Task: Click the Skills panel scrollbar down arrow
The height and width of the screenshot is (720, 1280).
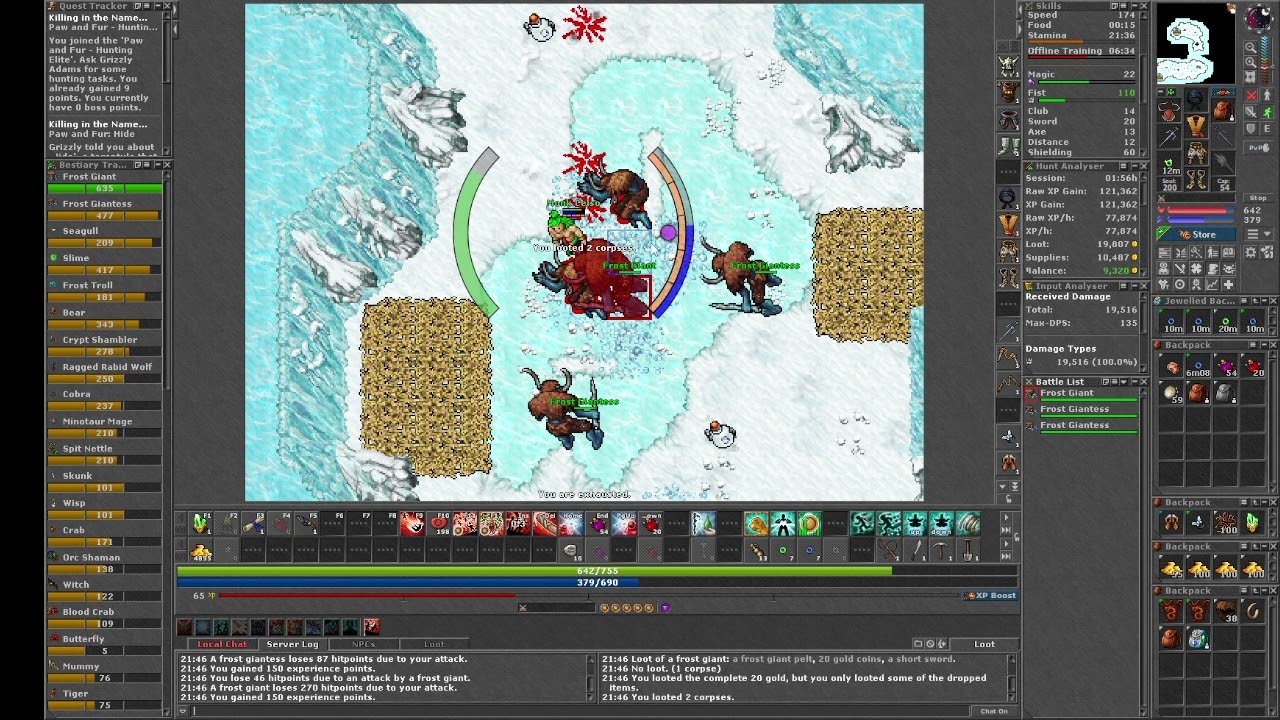Action: (x=1144, y=152)
